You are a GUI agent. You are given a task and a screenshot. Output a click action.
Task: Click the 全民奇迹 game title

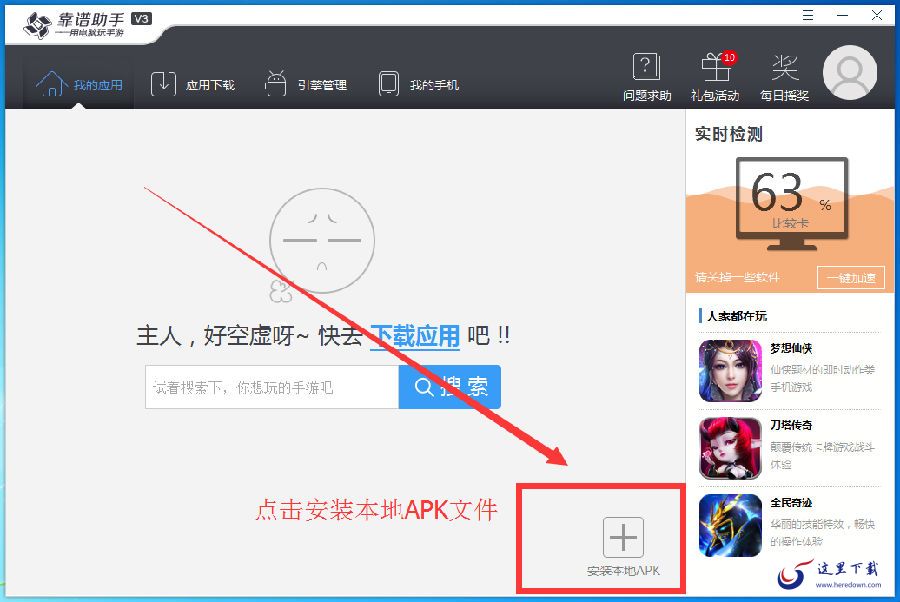tap(791, 503)
